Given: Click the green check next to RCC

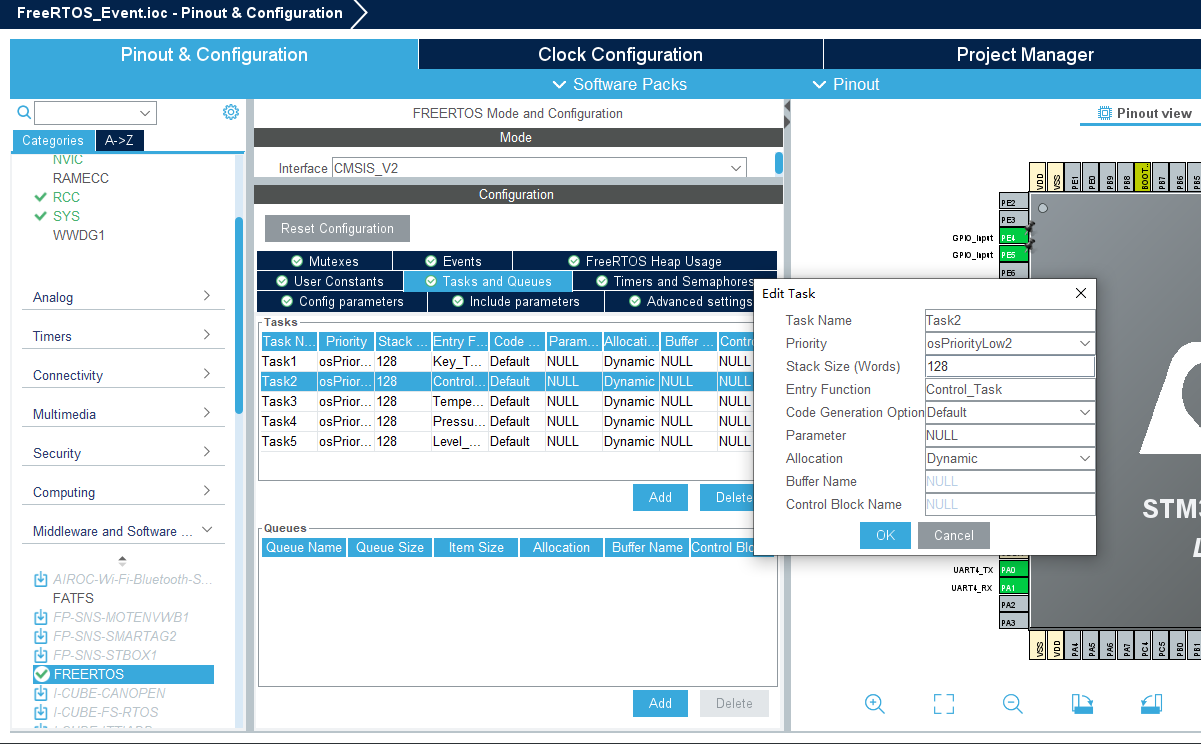Looking at the screenshot, I should 41,197.
